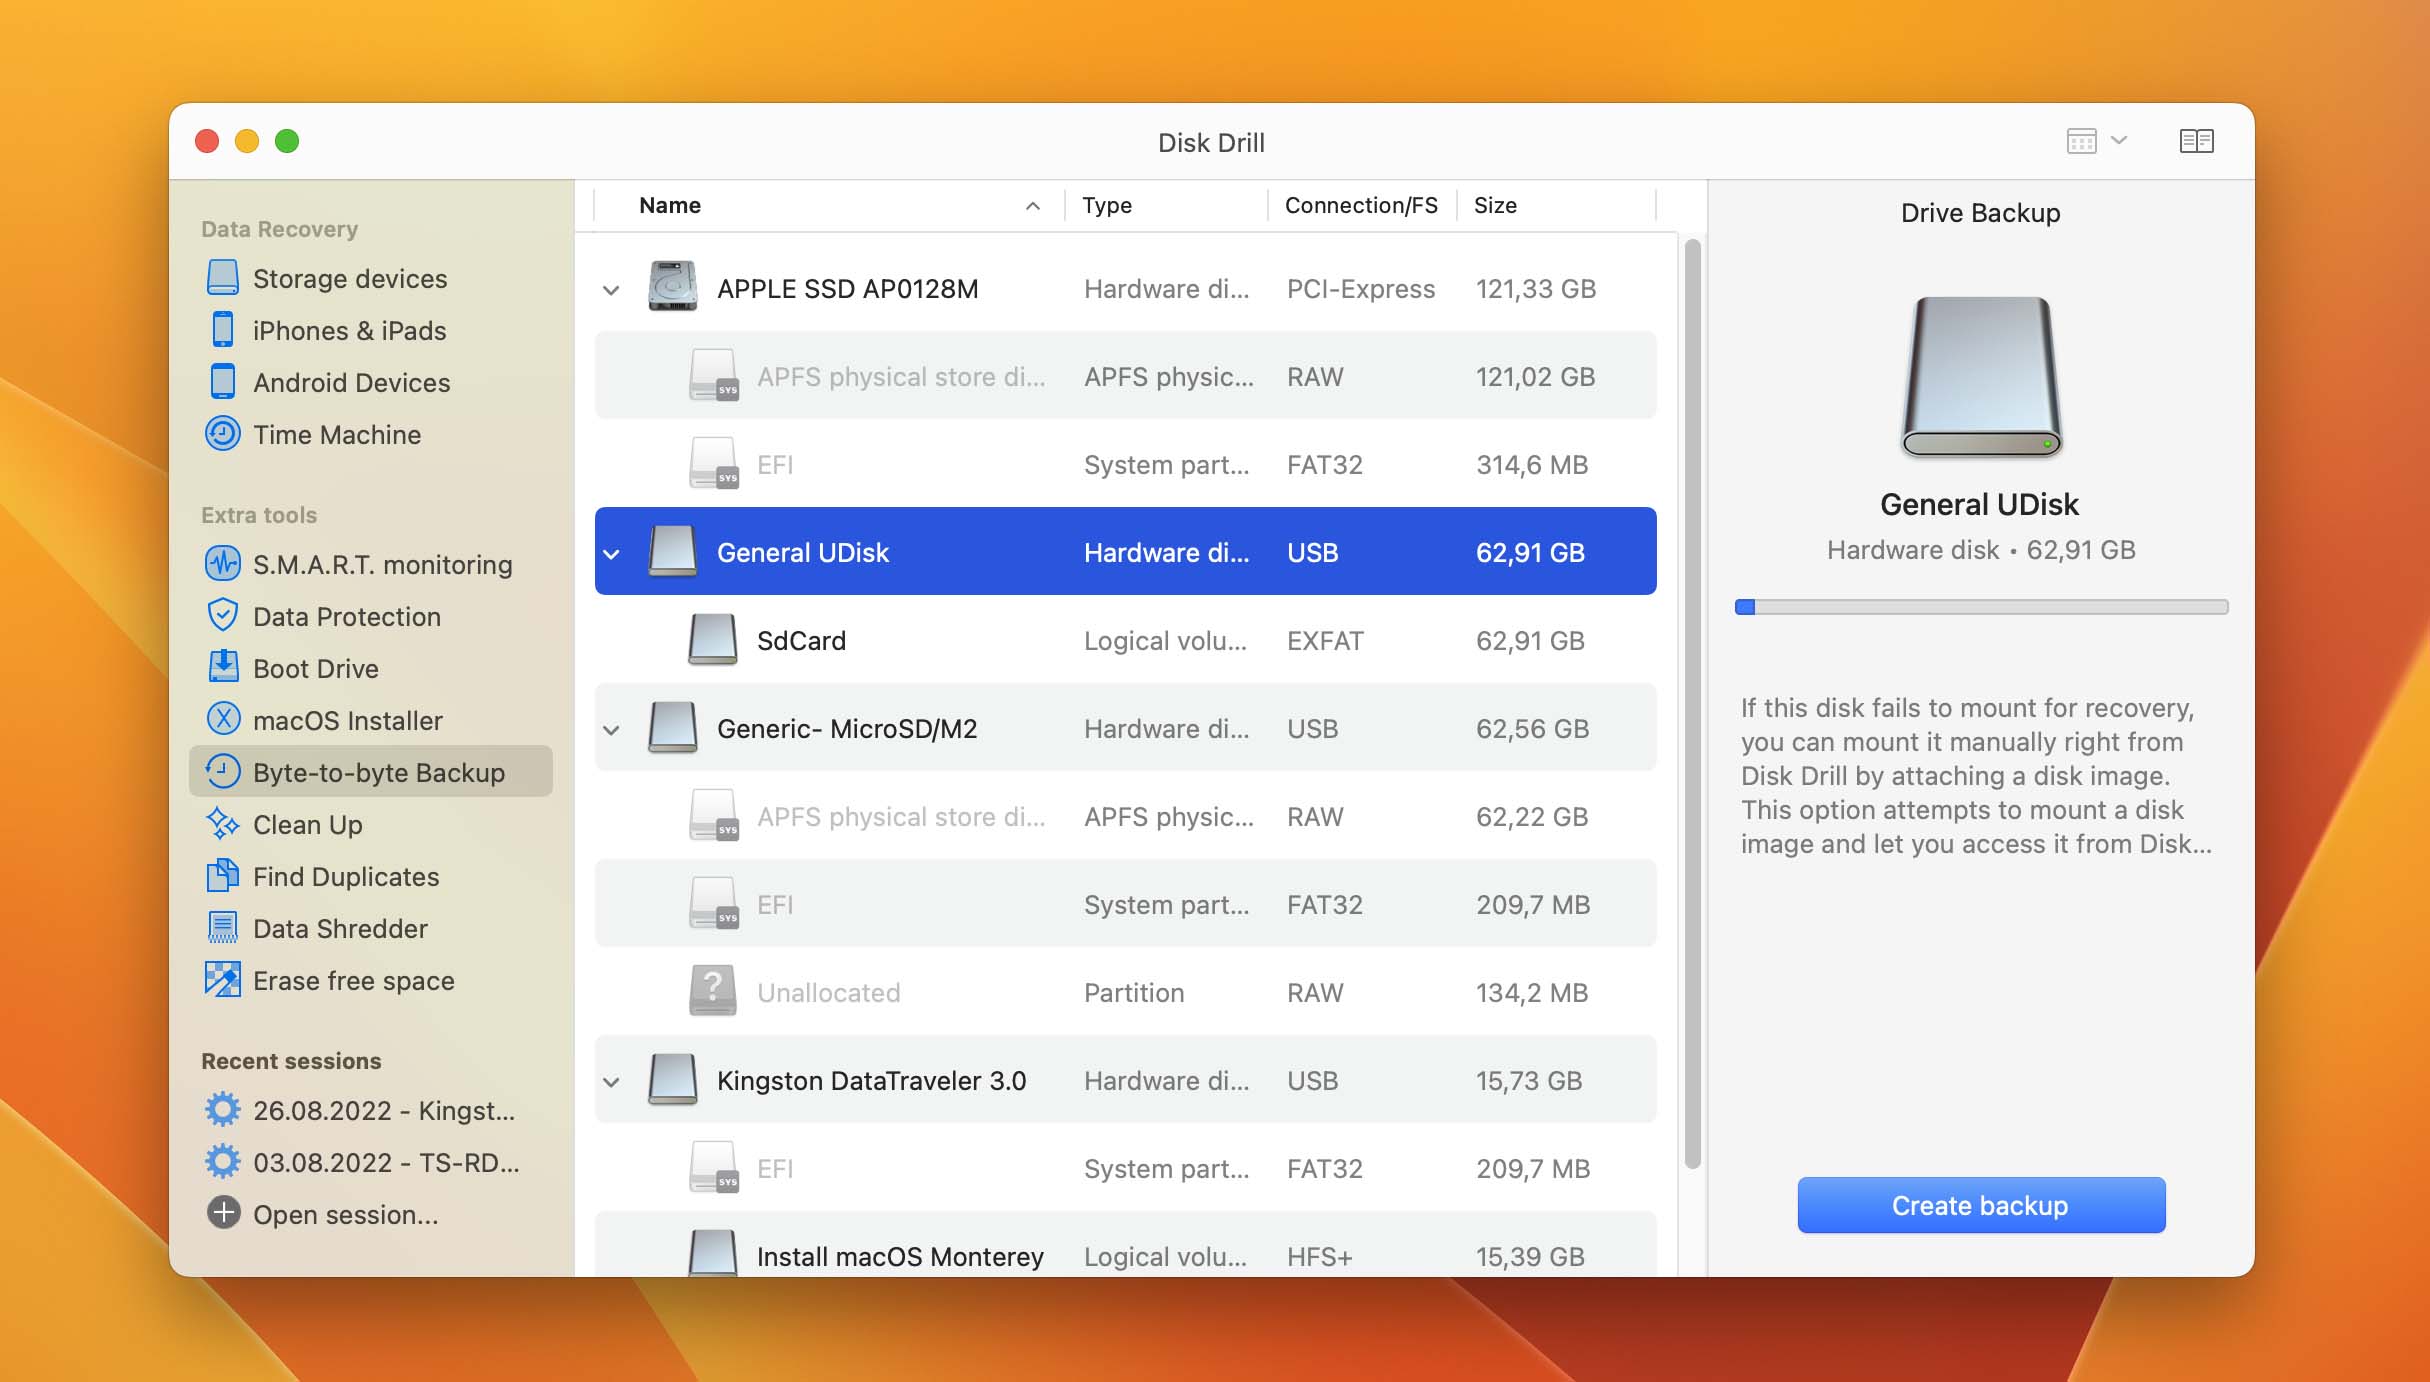Click APPLE SSD AP0128M drive icon

(673, 287)
